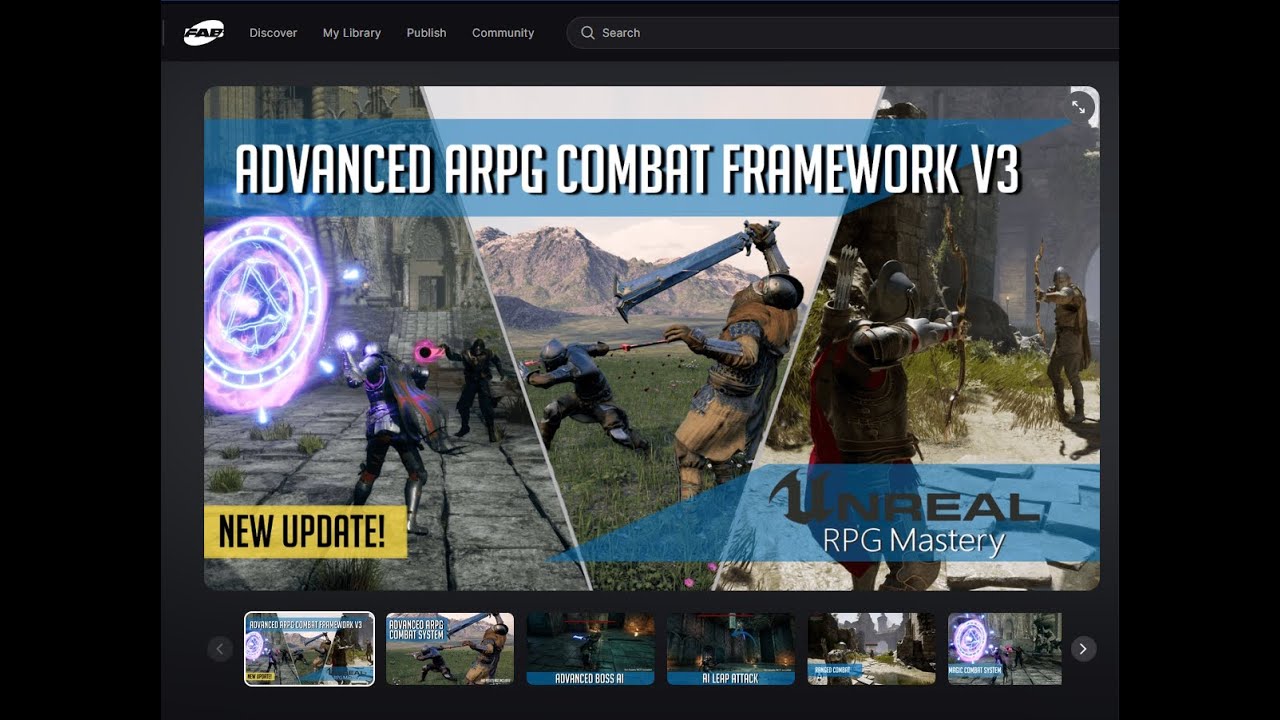Select the Magic Combat System thumbnail
The width and height of the screenshot is (1280, 720).
coord(1005,649)
